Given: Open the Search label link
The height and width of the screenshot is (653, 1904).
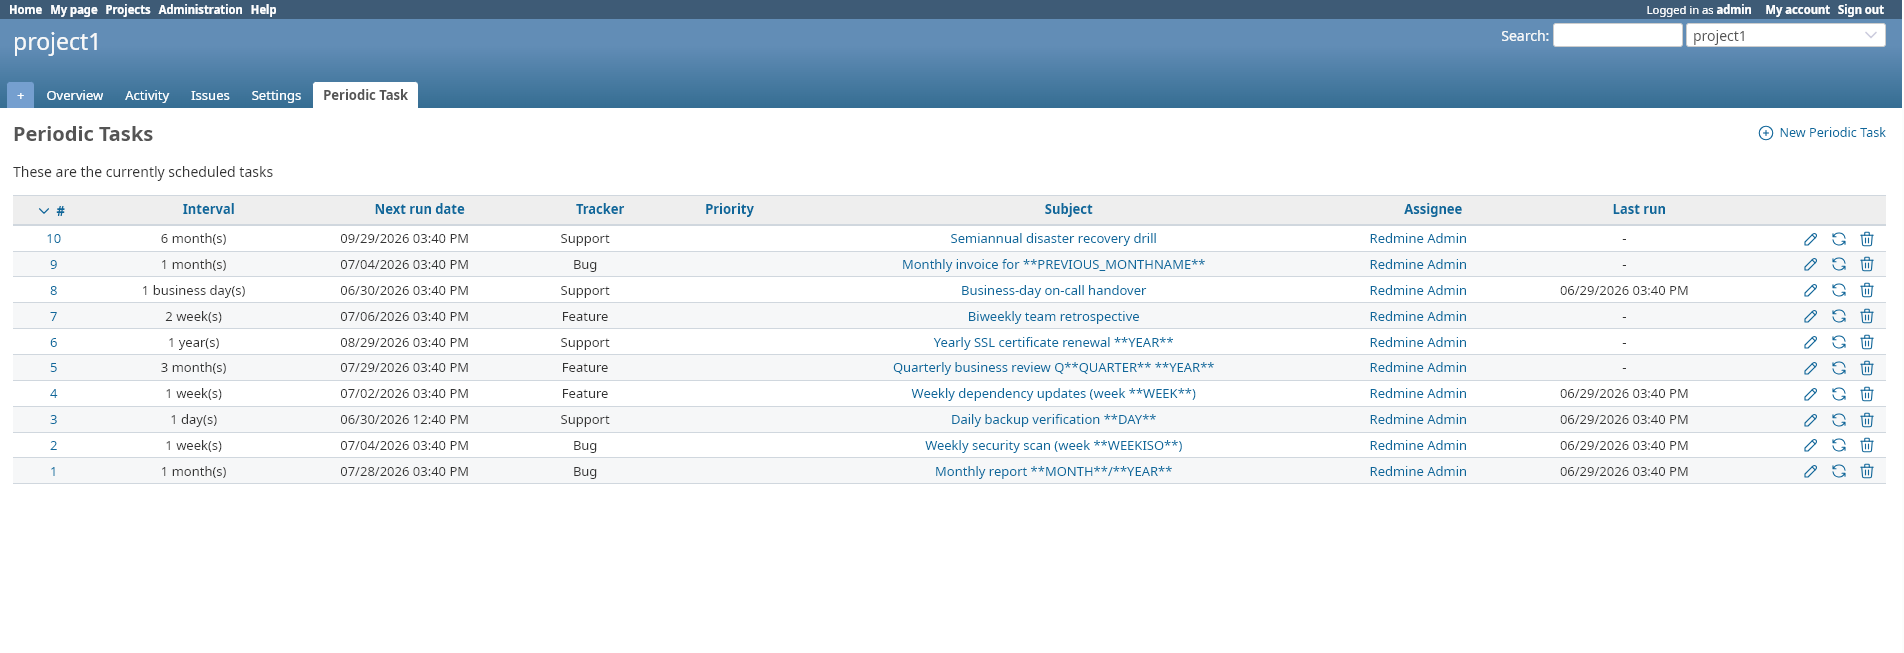Looking at the screenshot, I should click(1524, 36).
